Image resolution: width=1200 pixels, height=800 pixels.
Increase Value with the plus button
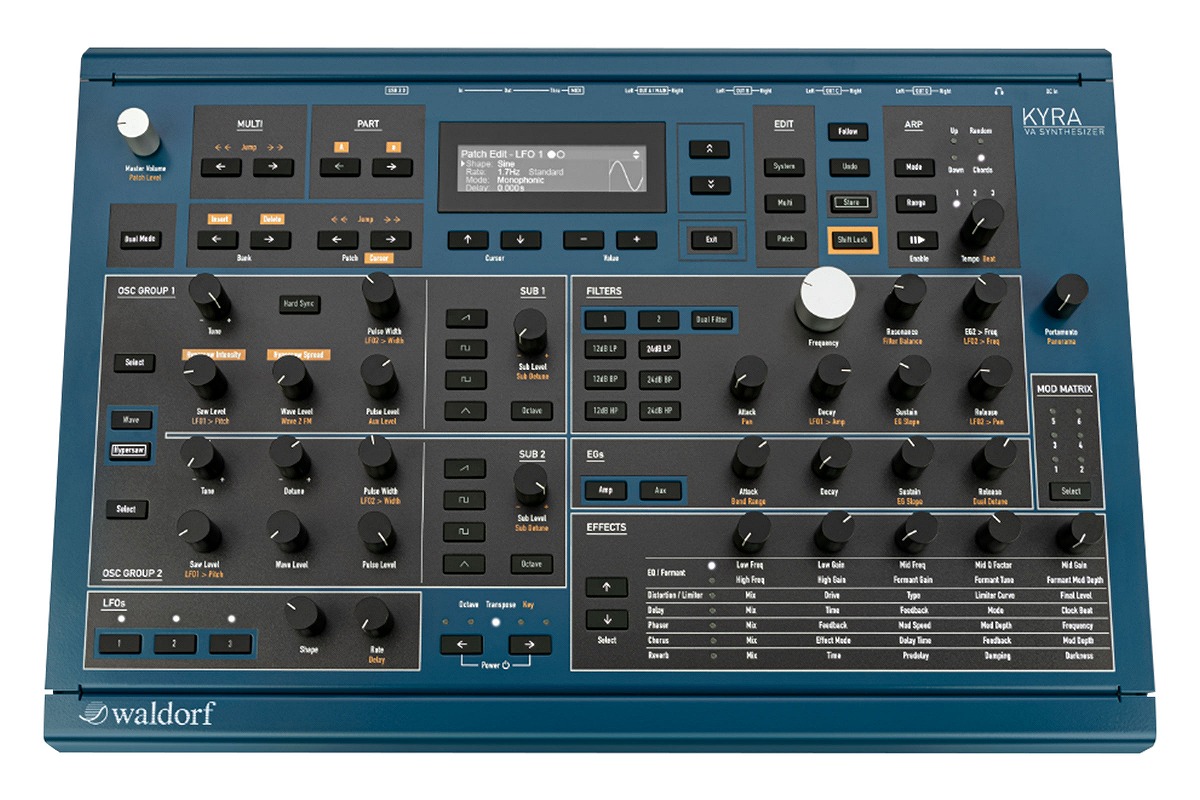(636, 240)
